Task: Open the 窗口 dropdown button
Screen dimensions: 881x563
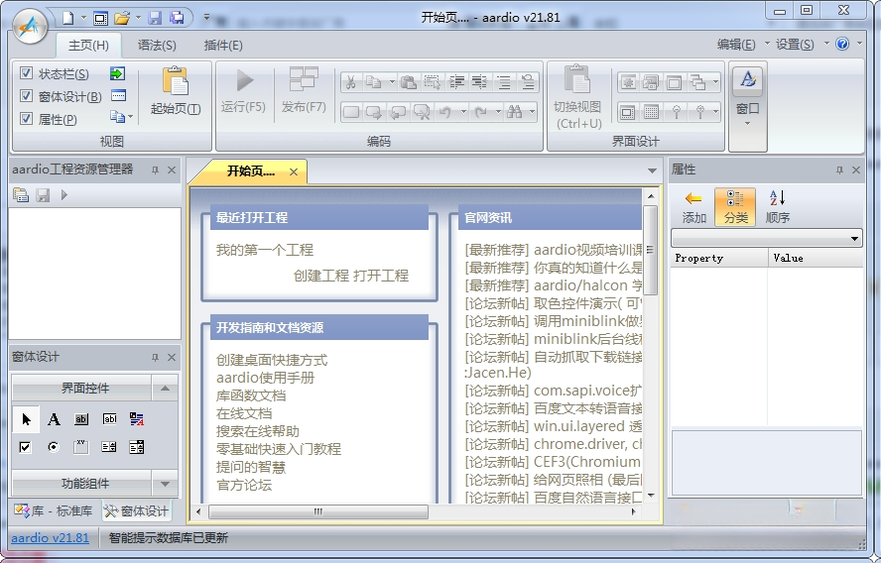Action: pyautogui.click(x=748, y=107)
